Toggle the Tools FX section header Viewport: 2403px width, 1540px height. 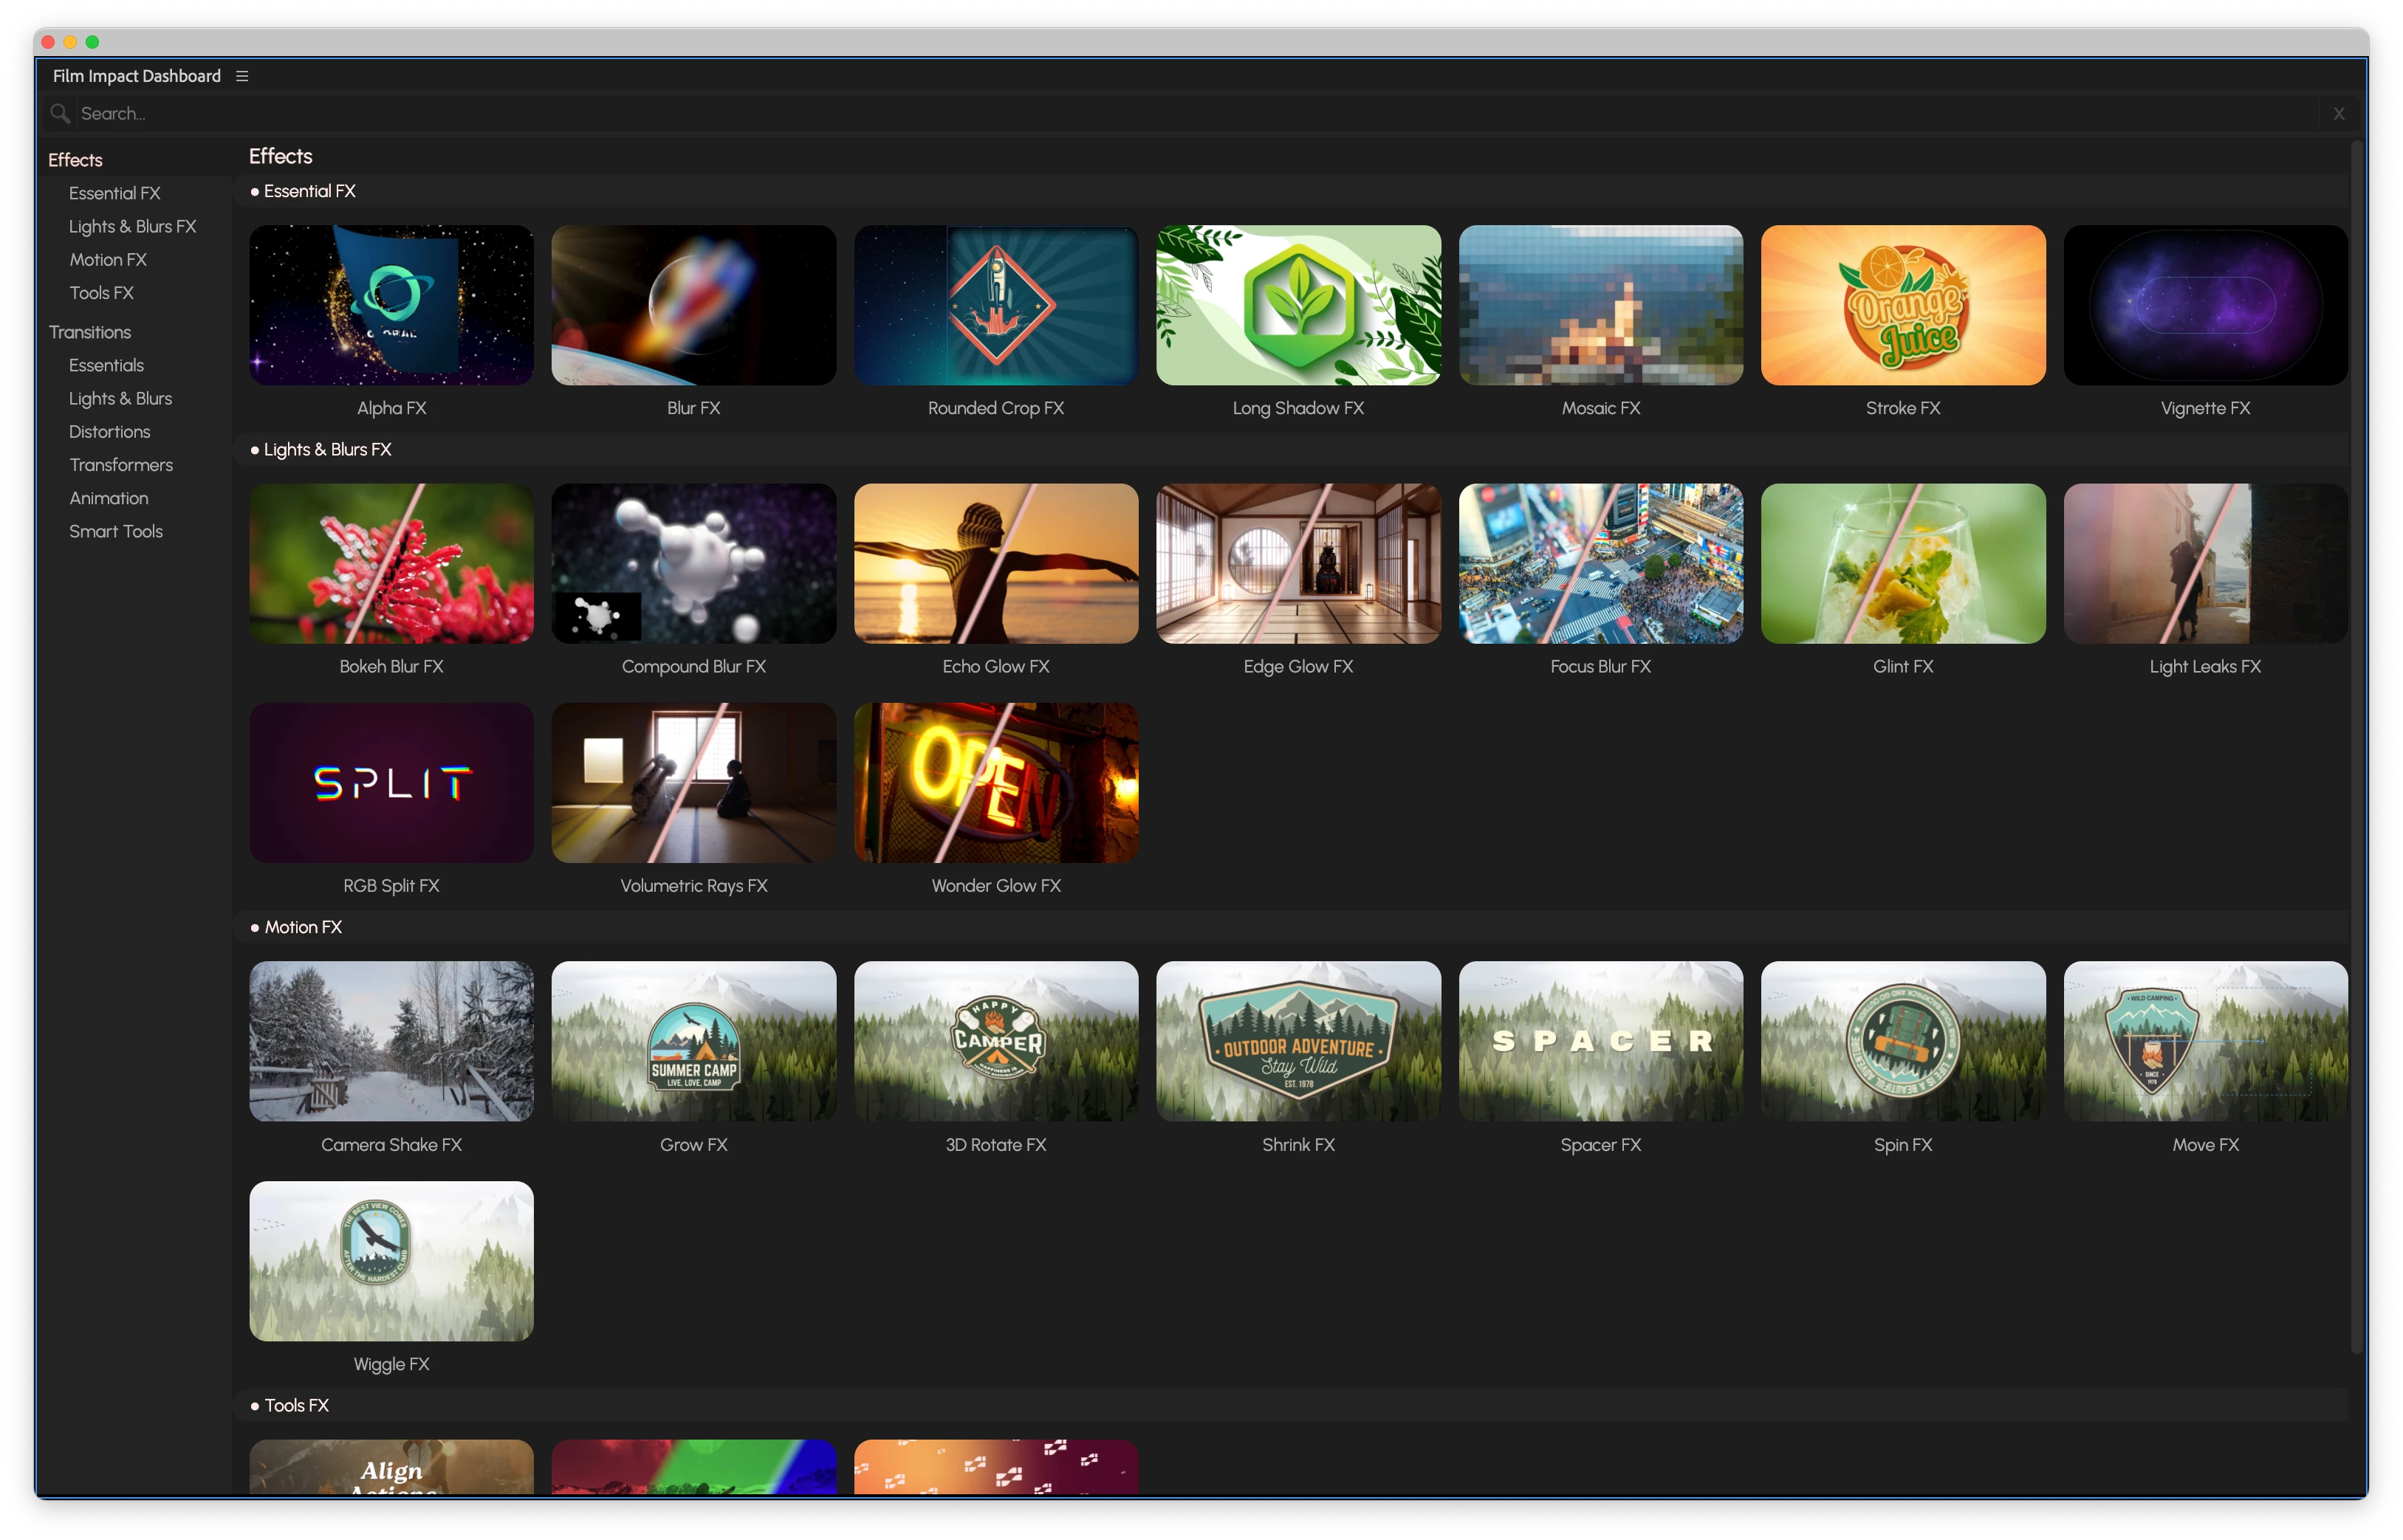(x=296, y=1405)
